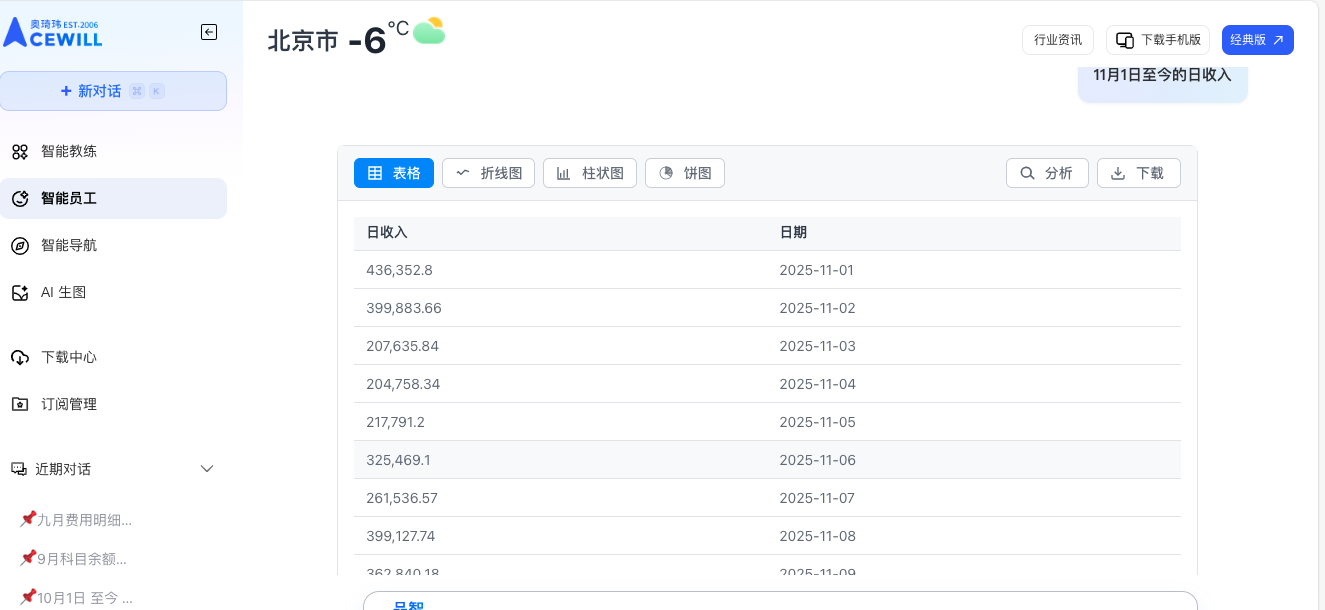Click 下载手机版 button
Screen dimensions: 1325x610
tap(1158, 40)
